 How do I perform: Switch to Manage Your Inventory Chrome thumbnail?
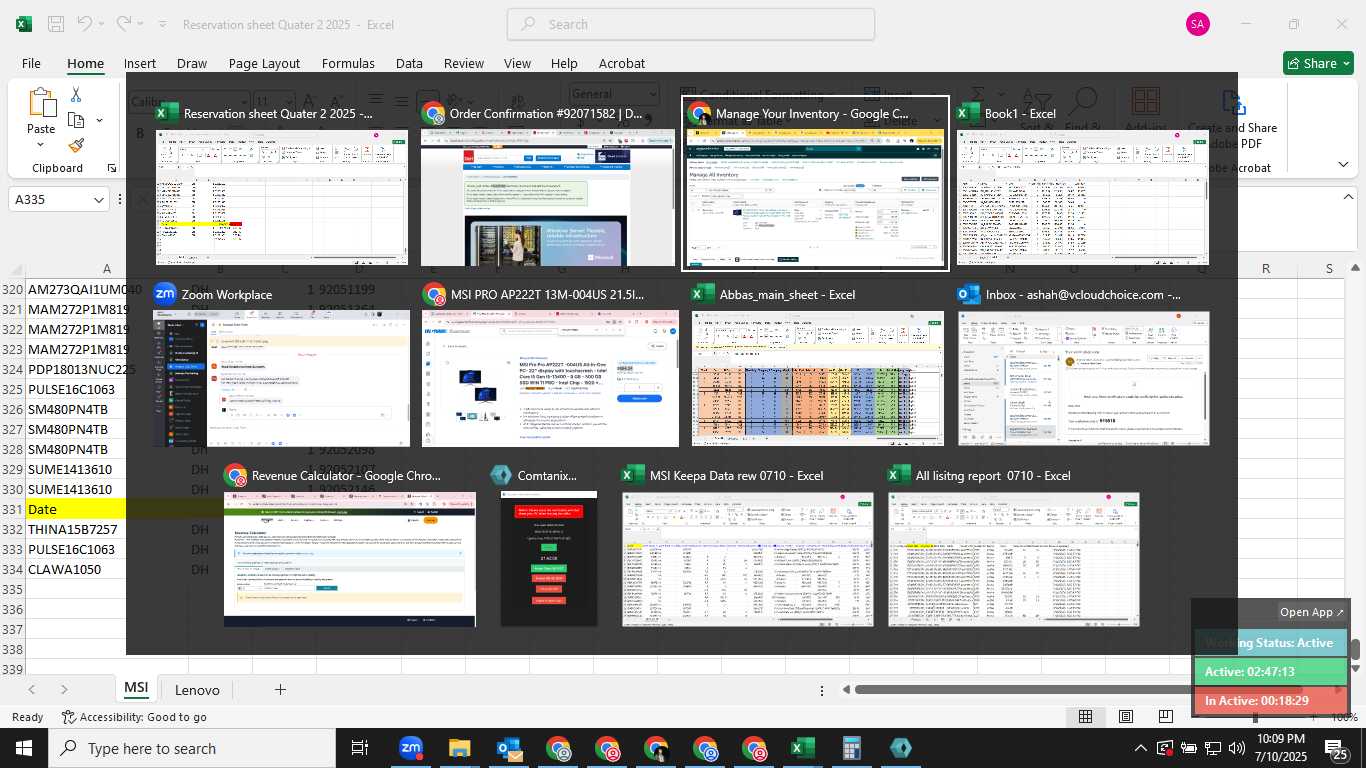[x=815, y=183]
